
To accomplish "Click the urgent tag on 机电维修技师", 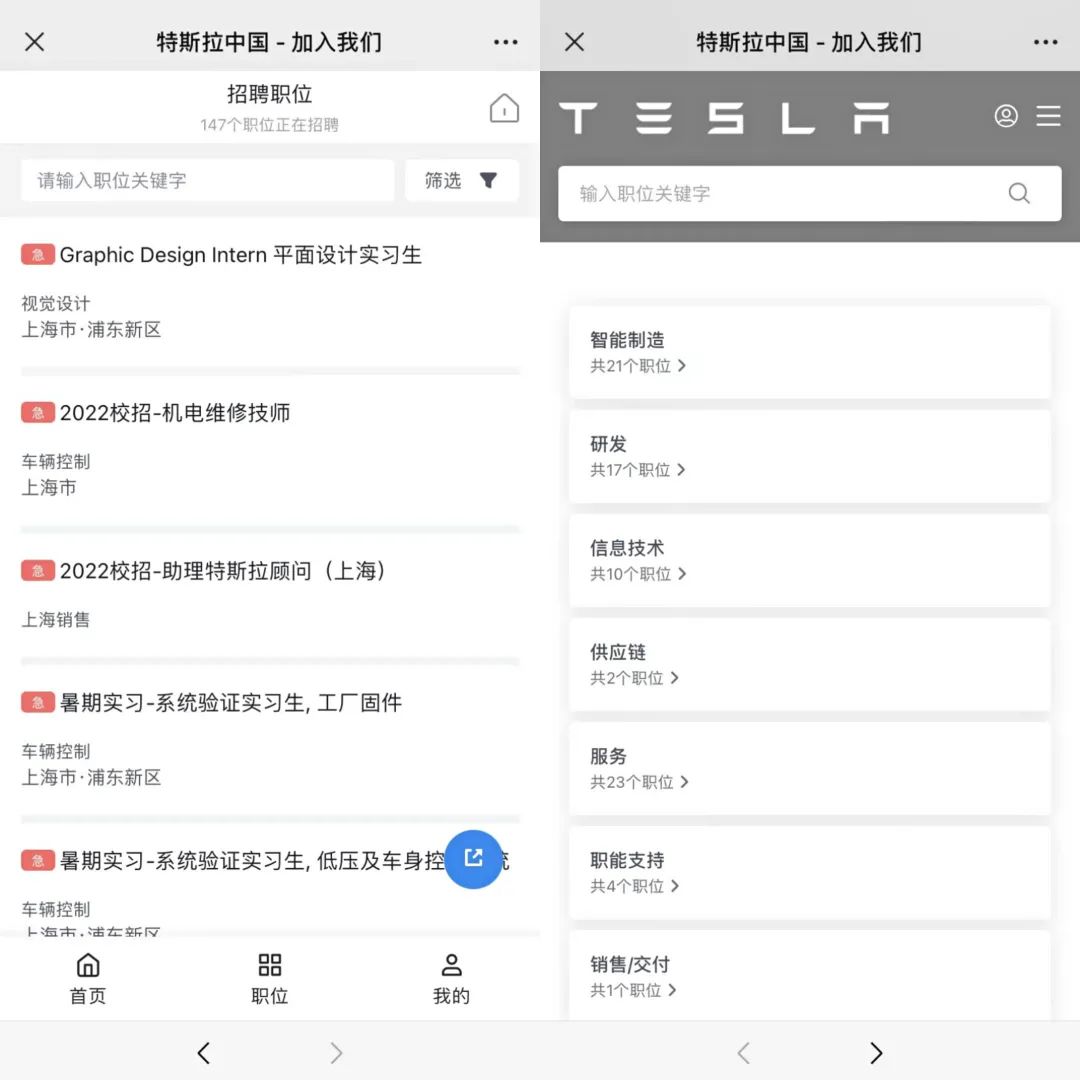I will [x=38, y=413].
